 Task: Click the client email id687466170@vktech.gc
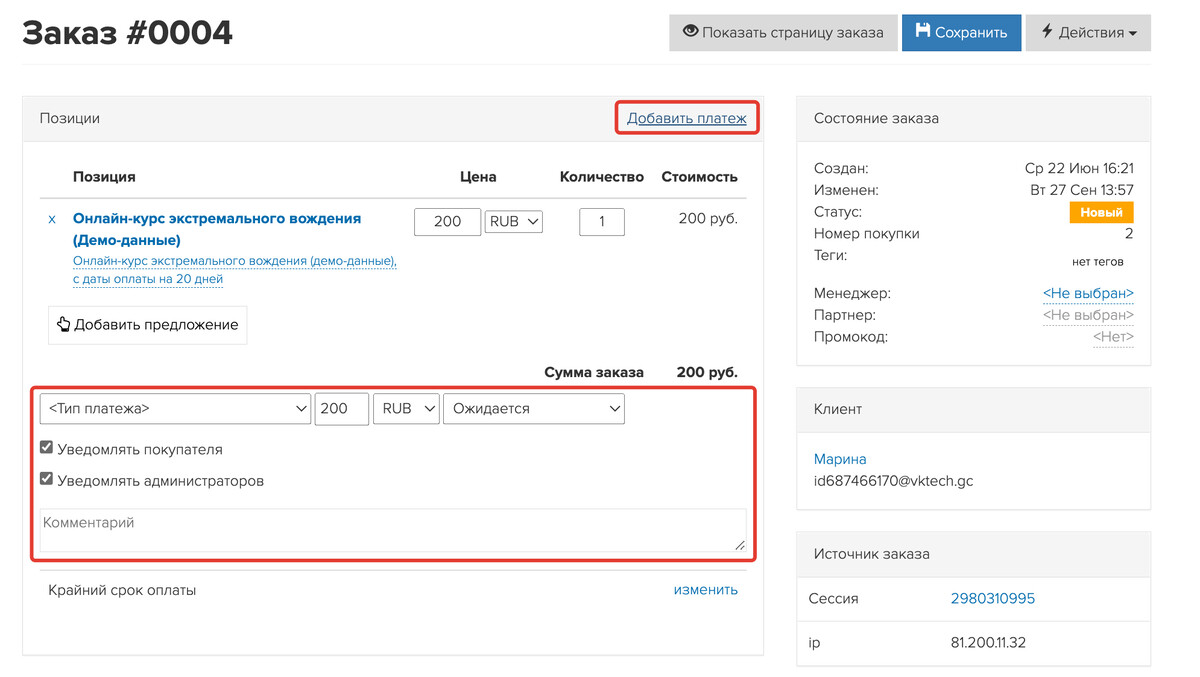[893, 481]
